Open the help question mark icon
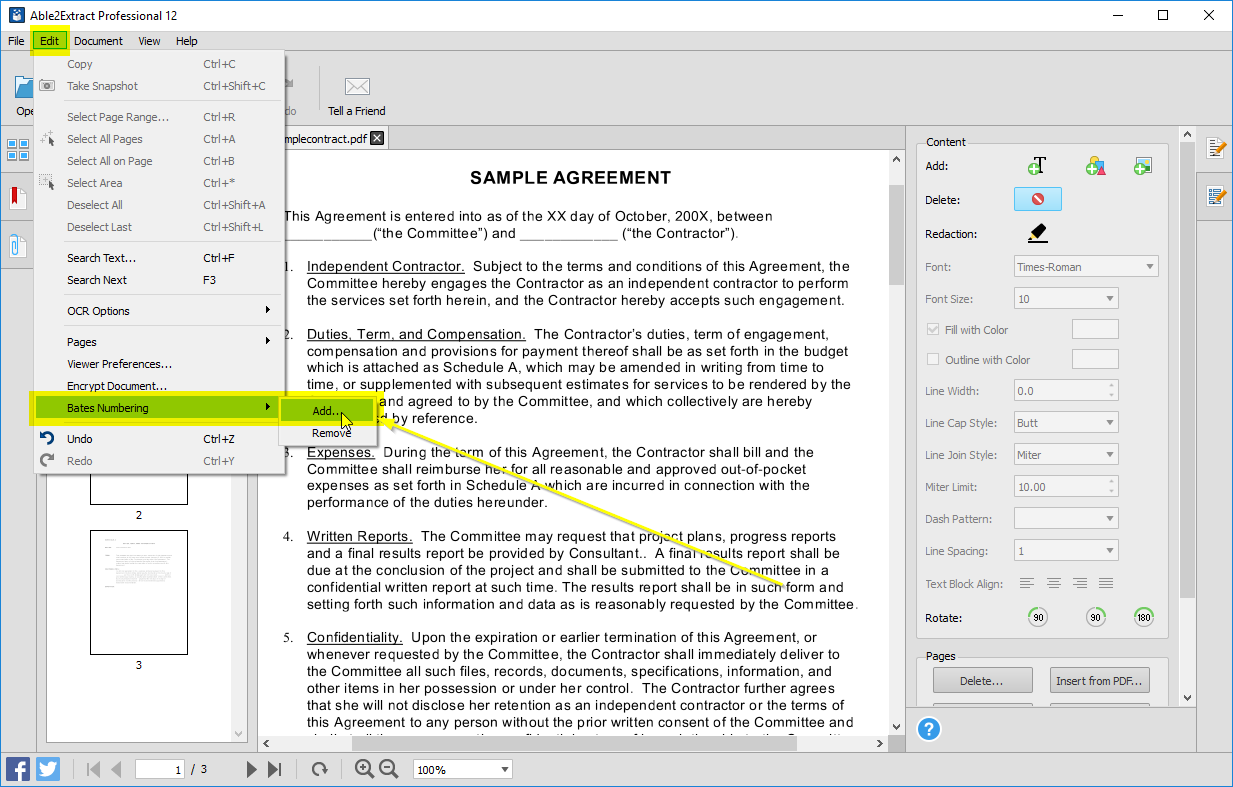Image resolution: width=1233 pixels, height=787 pixels. [x=929, y=730]
